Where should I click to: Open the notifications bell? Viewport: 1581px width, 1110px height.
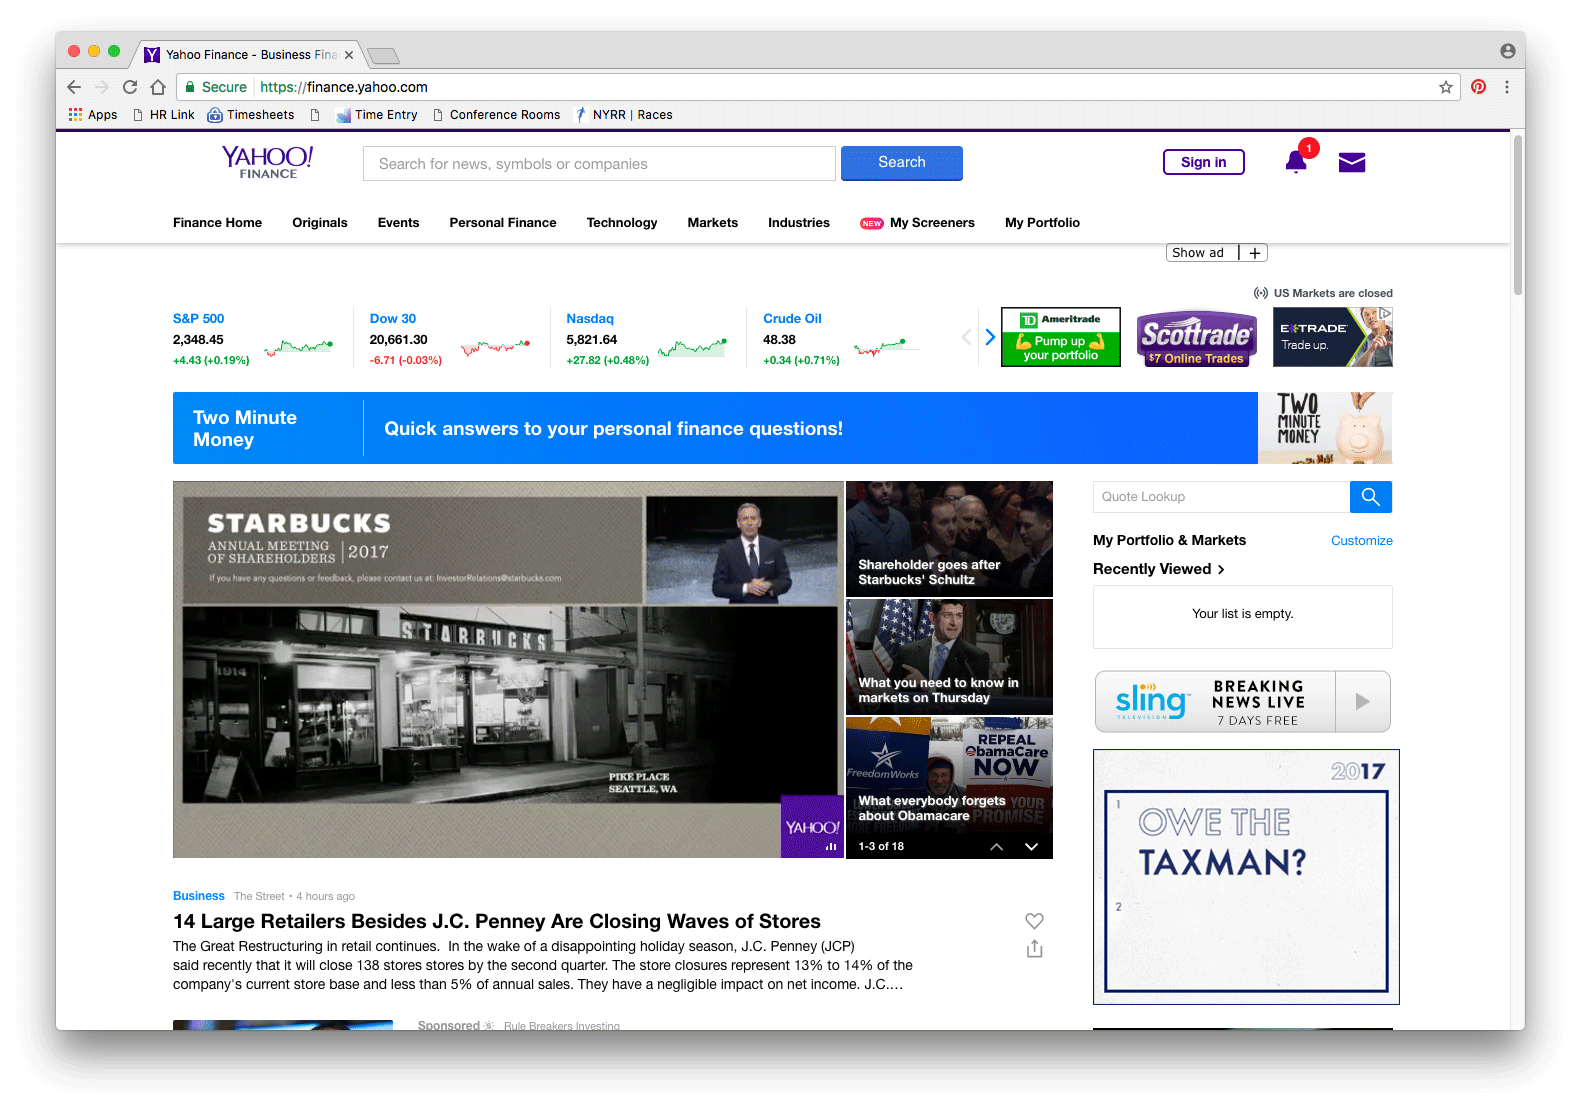coord(1296,162)
